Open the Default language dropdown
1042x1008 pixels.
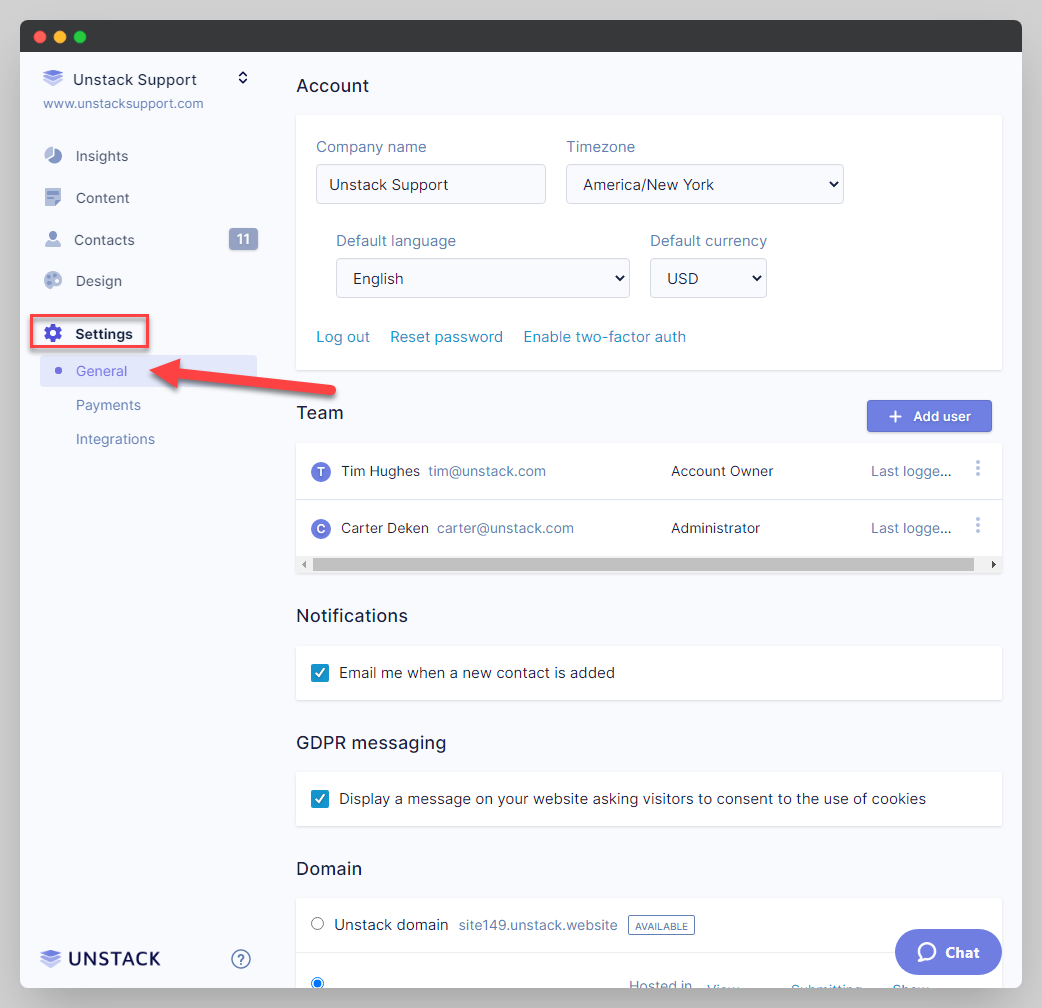482,278
